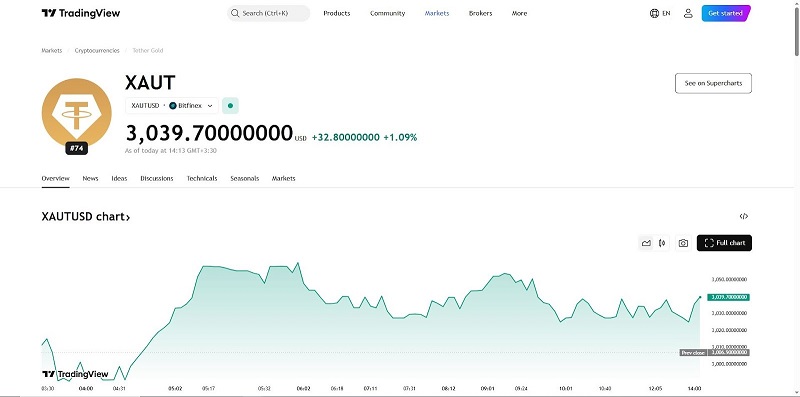Open the Products menu

[337, 13]
